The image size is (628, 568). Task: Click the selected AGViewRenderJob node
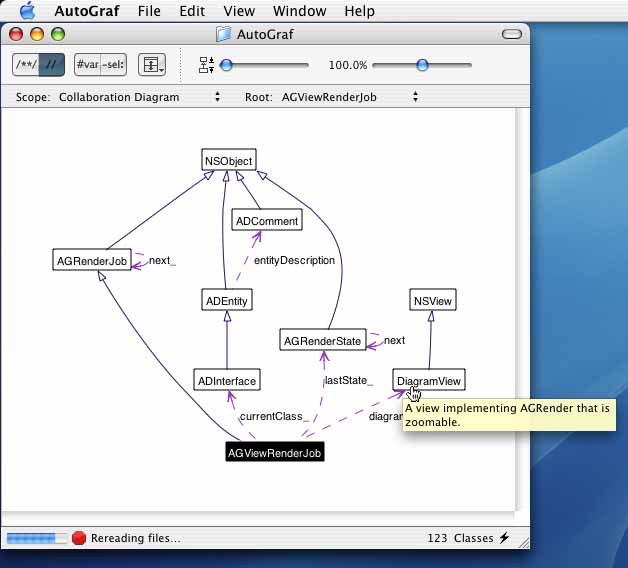275,452
